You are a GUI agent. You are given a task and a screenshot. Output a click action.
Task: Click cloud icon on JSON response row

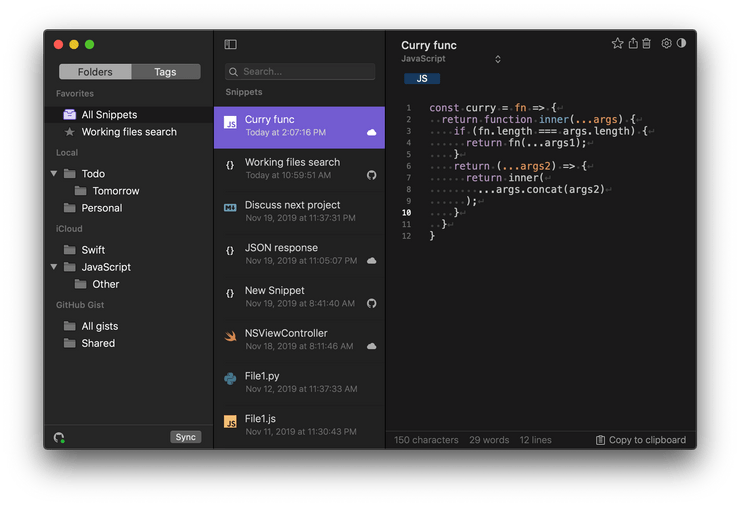point(371,261)
